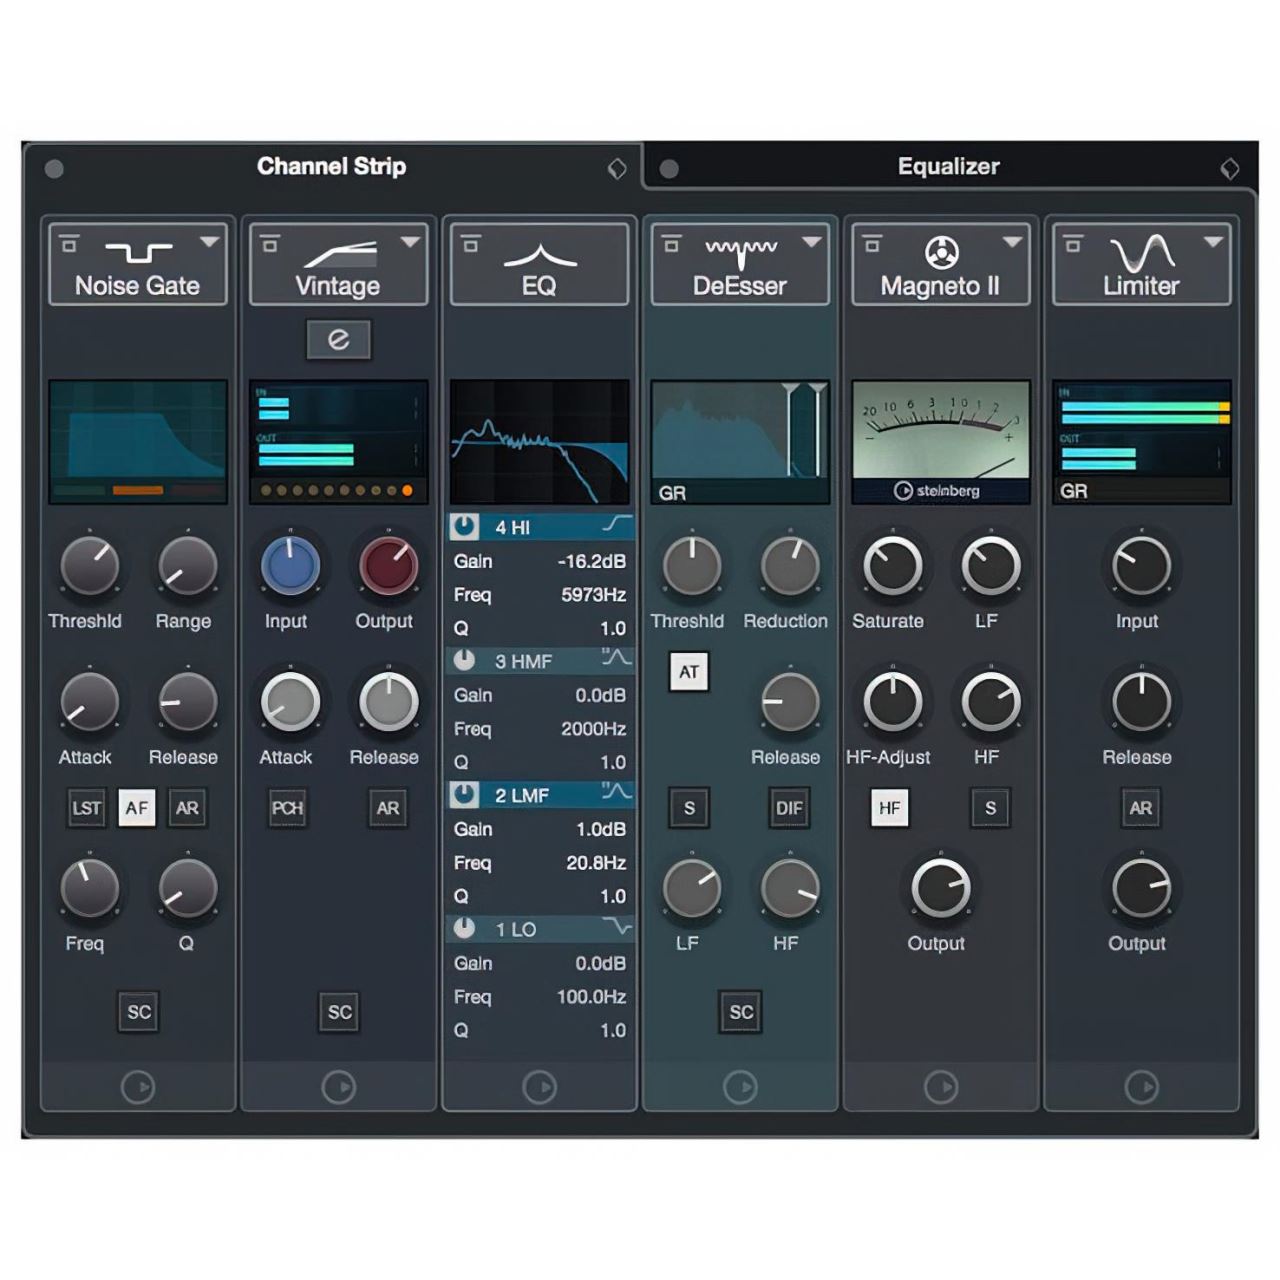The image size is (1280, 1280).
Task: Change band 1 LO filter type icon
Action: [616, 927]
